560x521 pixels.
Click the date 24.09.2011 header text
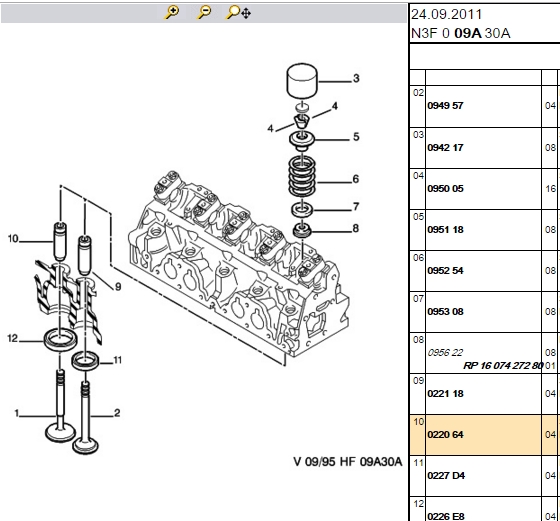click(446, 15)
